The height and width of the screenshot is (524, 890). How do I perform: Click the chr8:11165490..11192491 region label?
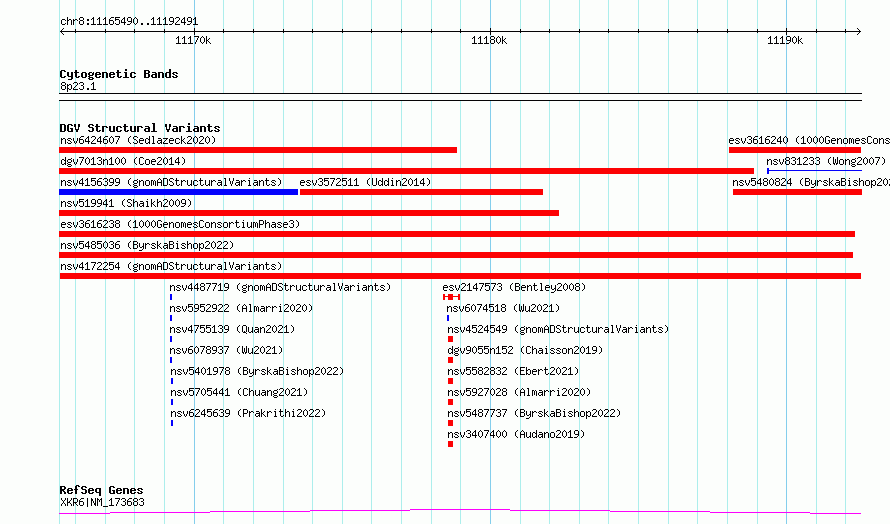point(129,22)
